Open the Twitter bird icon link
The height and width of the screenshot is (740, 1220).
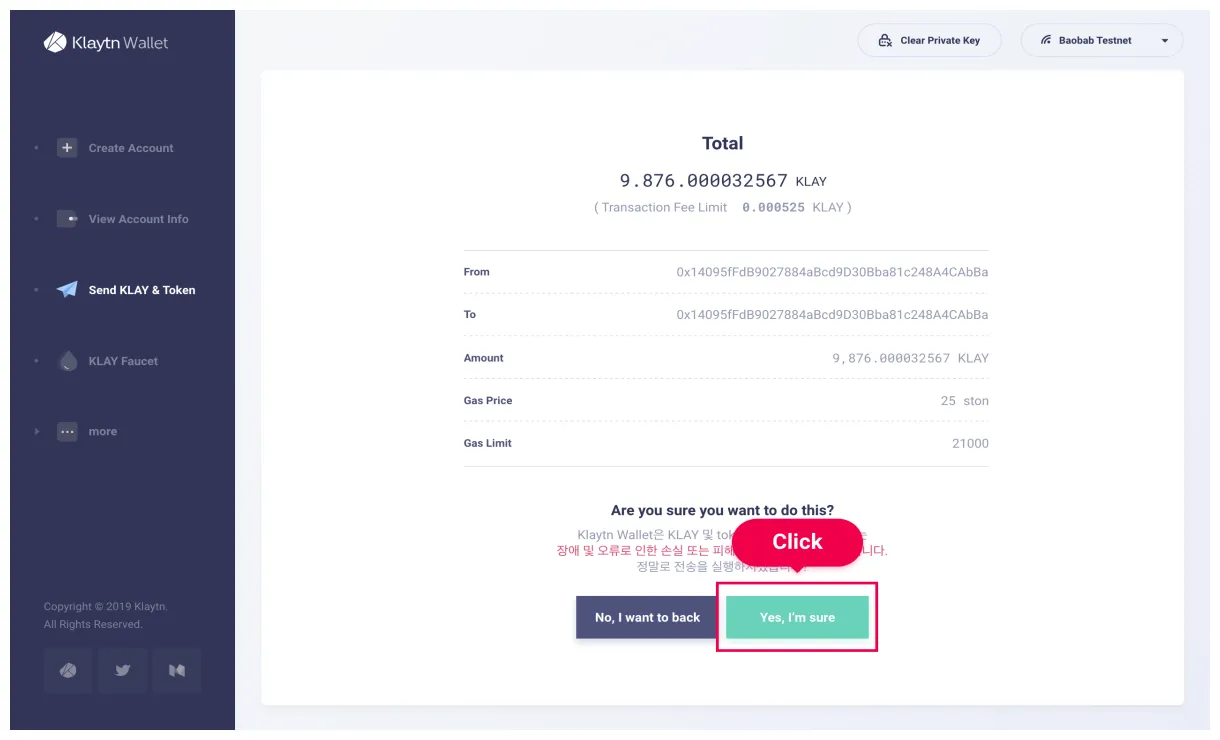[123, 671]
